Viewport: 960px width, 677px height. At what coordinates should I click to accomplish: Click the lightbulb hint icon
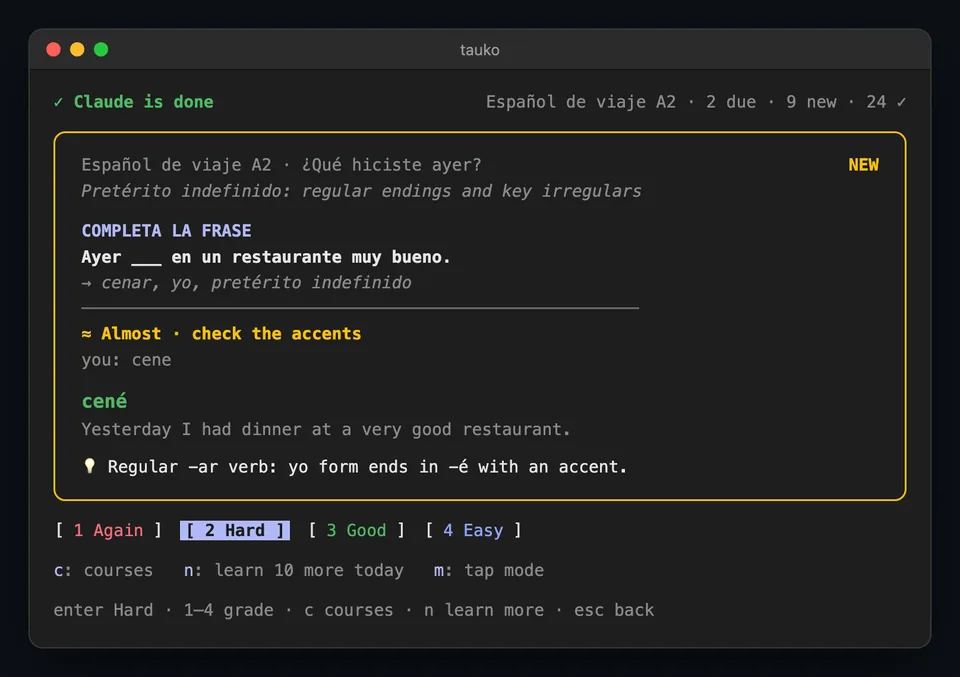[x=89, y=466]
